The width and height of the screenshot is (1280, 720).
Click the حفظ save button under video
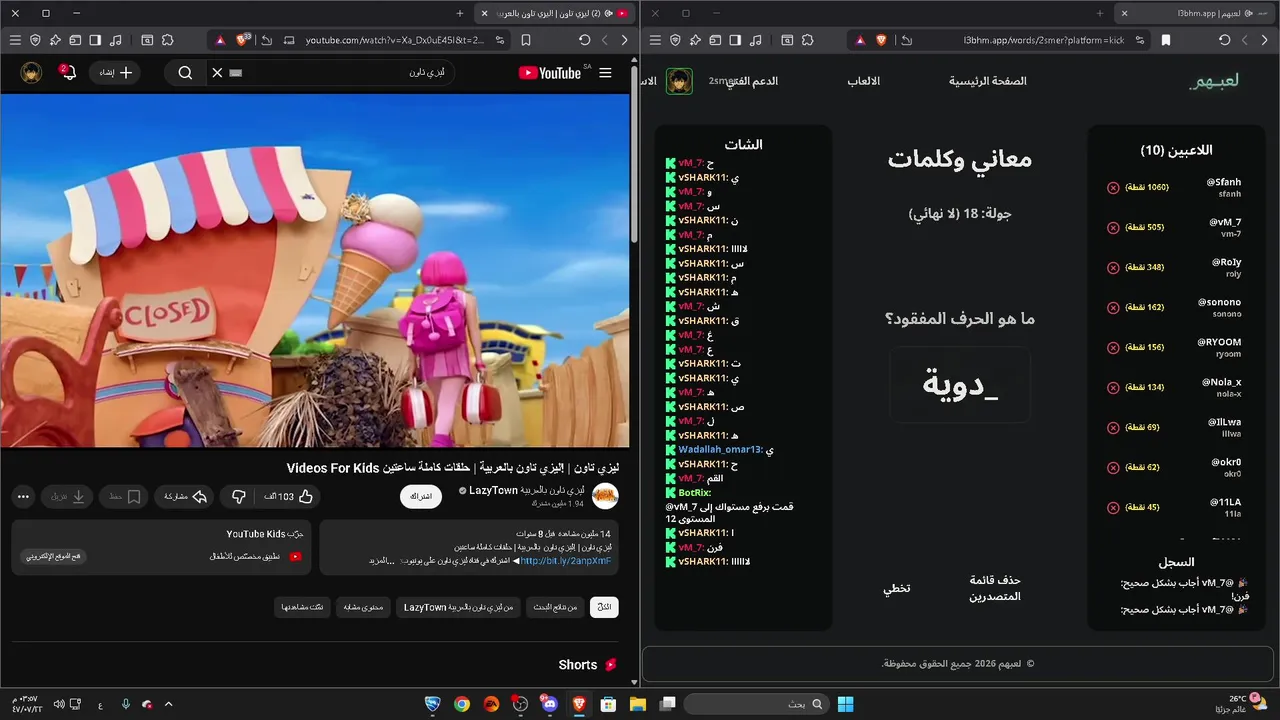[125, 496]
